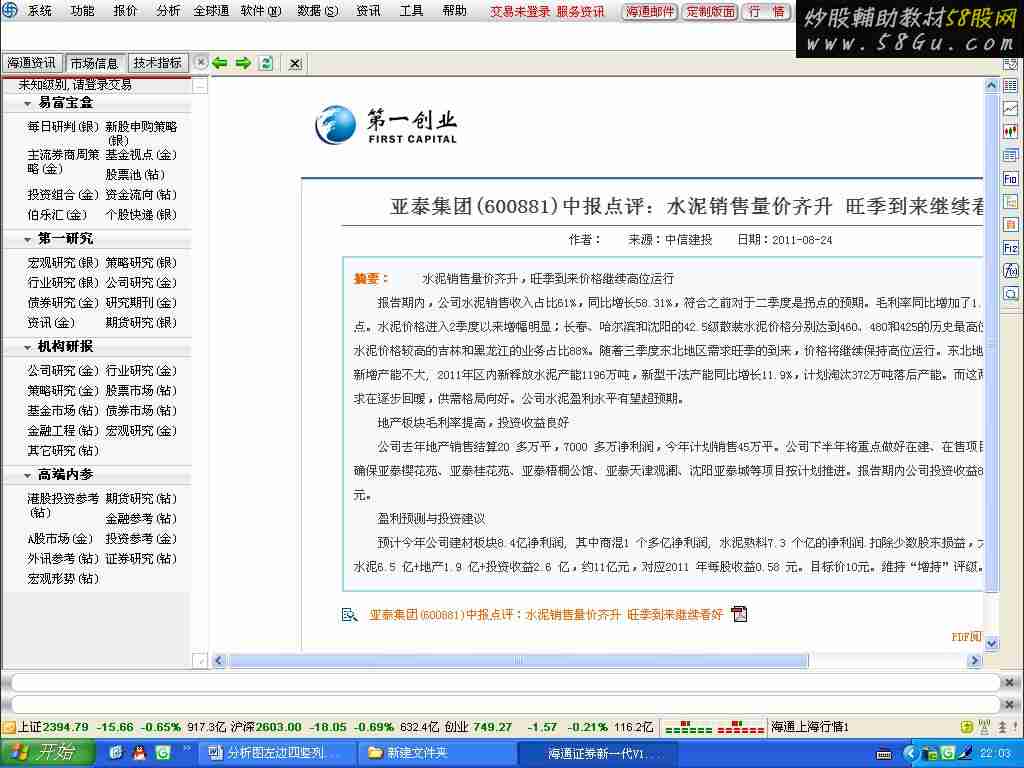Click the on-screen keyboard tray icon

tap(884, 754)
